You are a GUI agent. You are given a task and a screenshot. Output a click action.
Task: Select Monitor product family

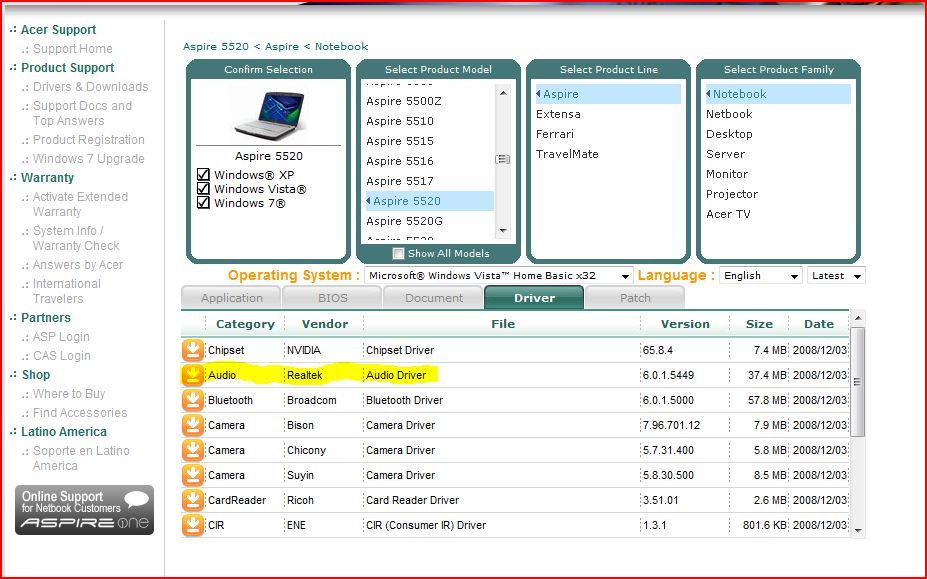[727, 174]
